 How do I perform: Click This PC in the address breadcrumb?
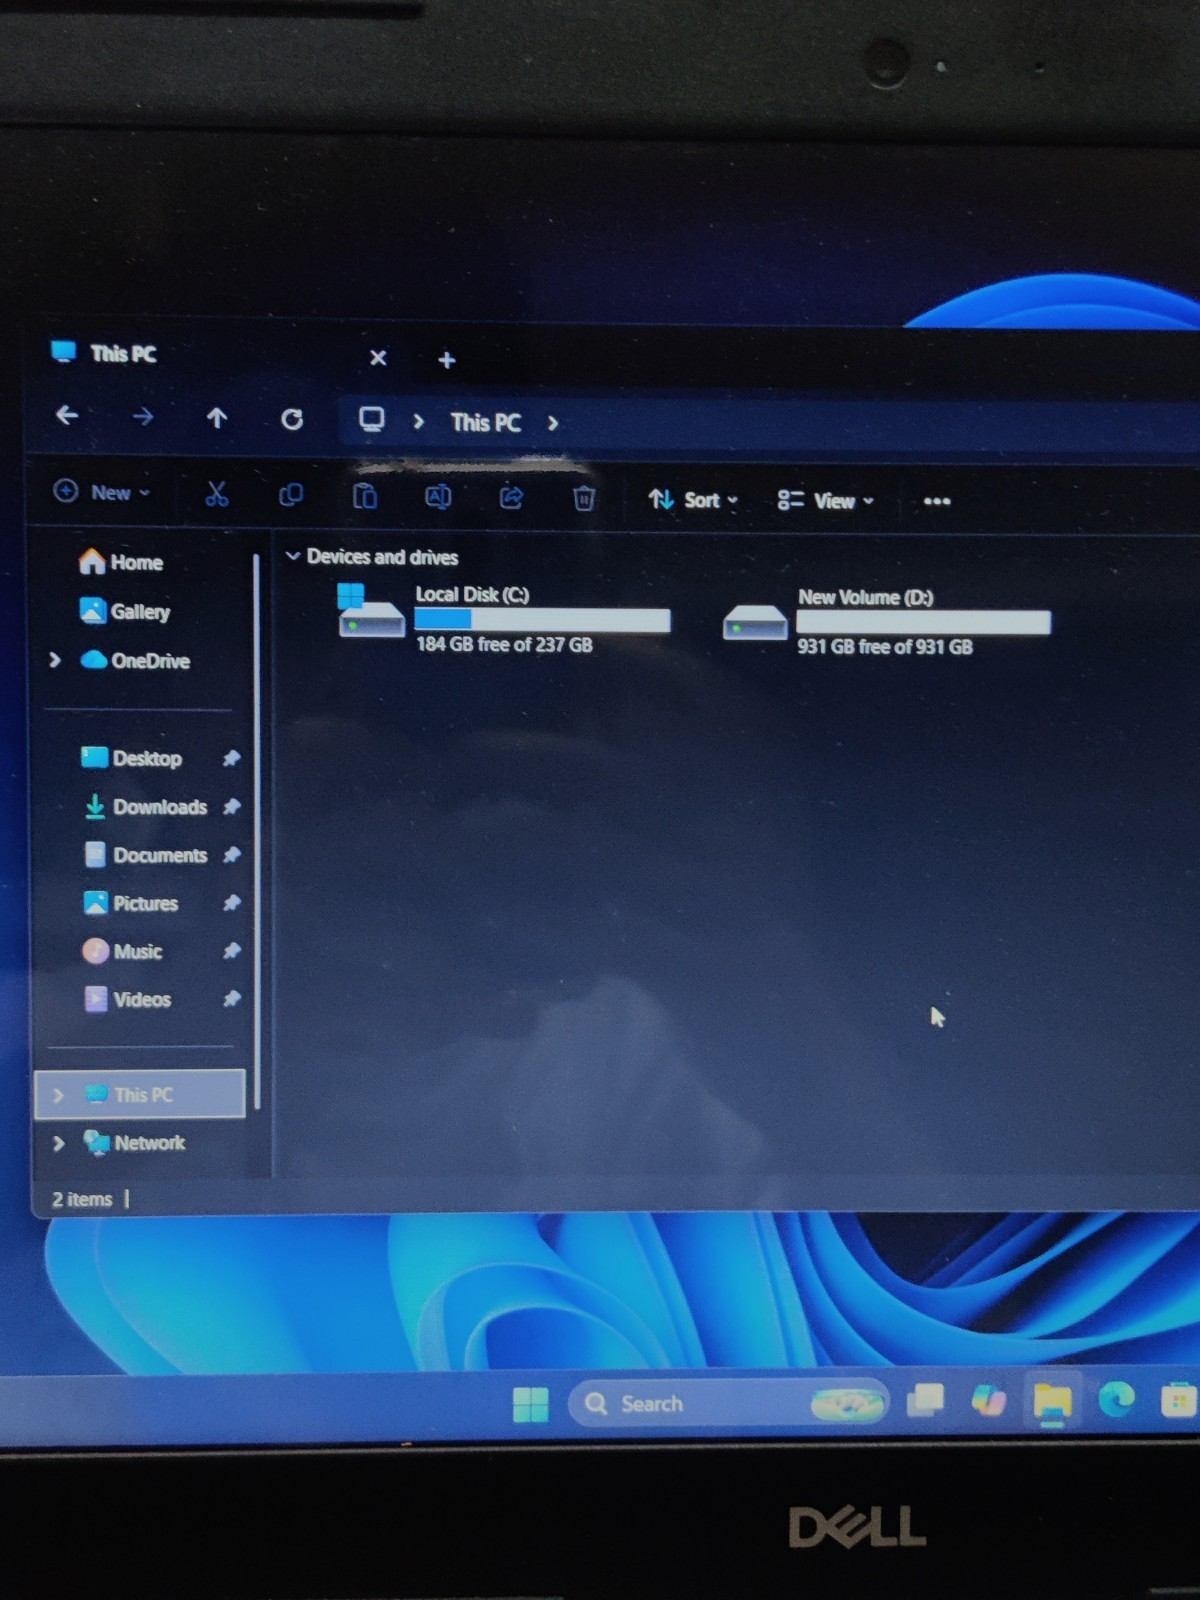pos(485,423)
